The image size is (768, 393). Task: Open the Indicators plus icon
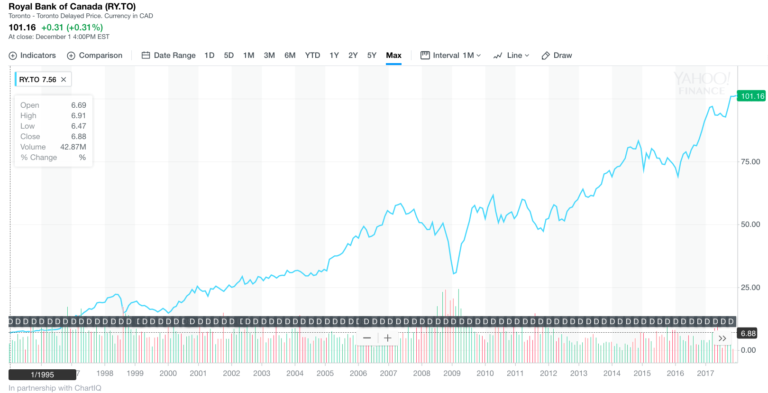point(13,56)
